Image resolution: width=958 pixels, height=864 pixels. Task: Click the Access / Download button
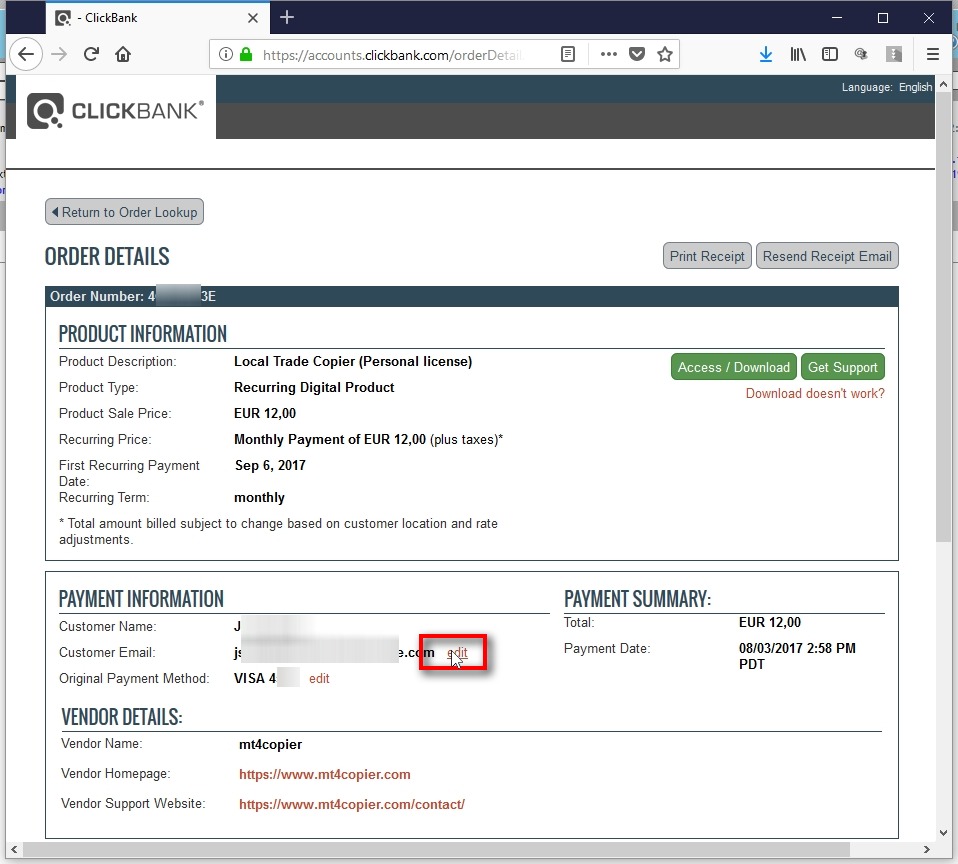734,367
